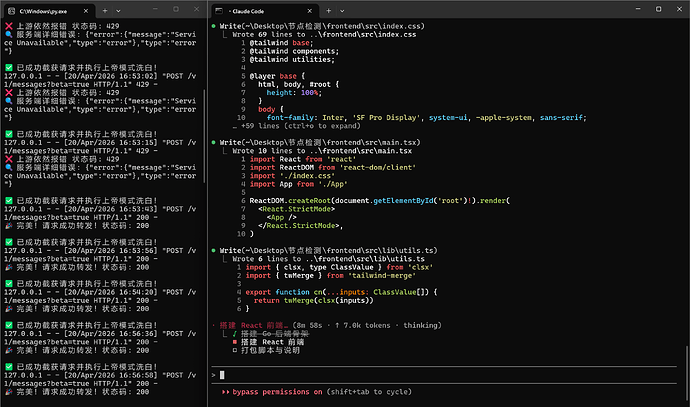
Task: Click the pending todo '打包脚本与说明'
Action: click(x=270, y=350)
